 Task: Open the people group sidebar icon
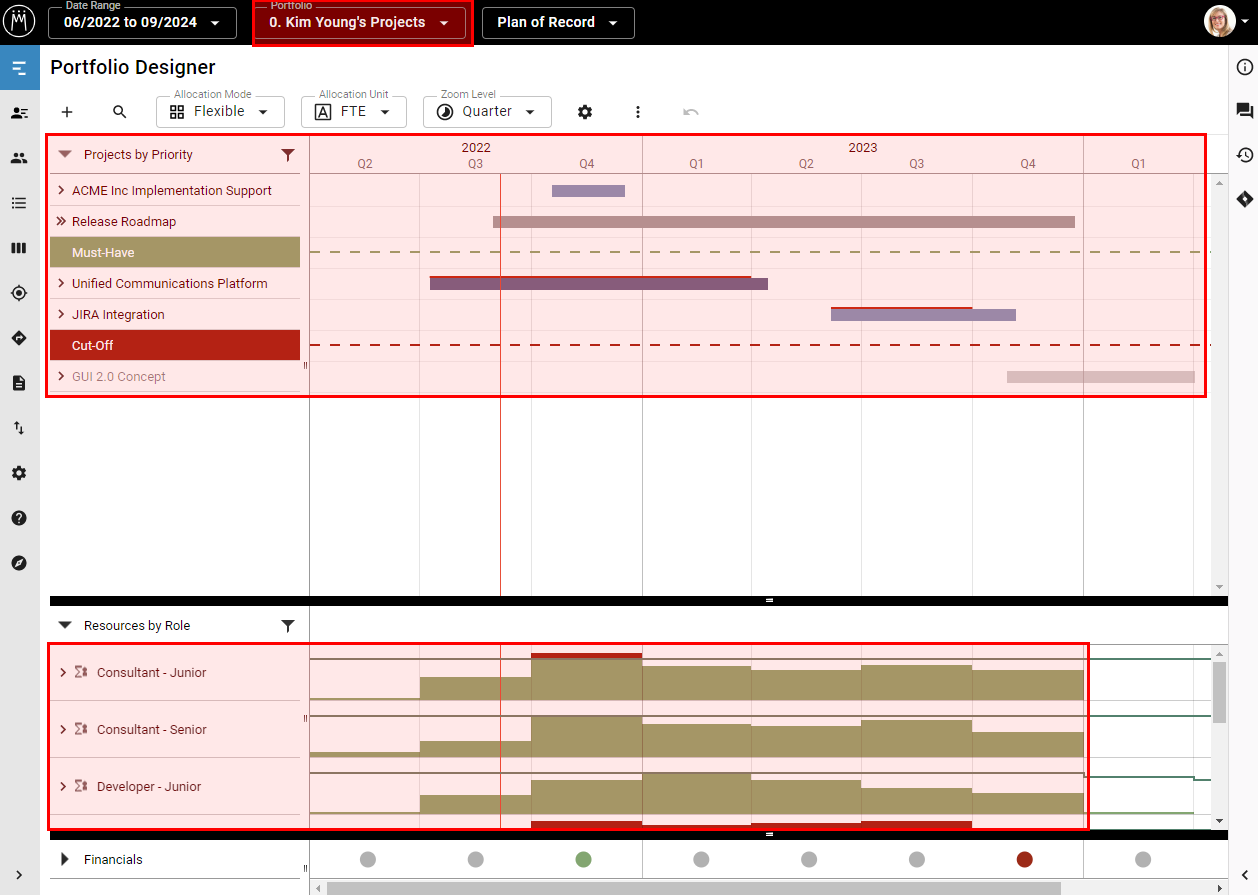[19, 158]
